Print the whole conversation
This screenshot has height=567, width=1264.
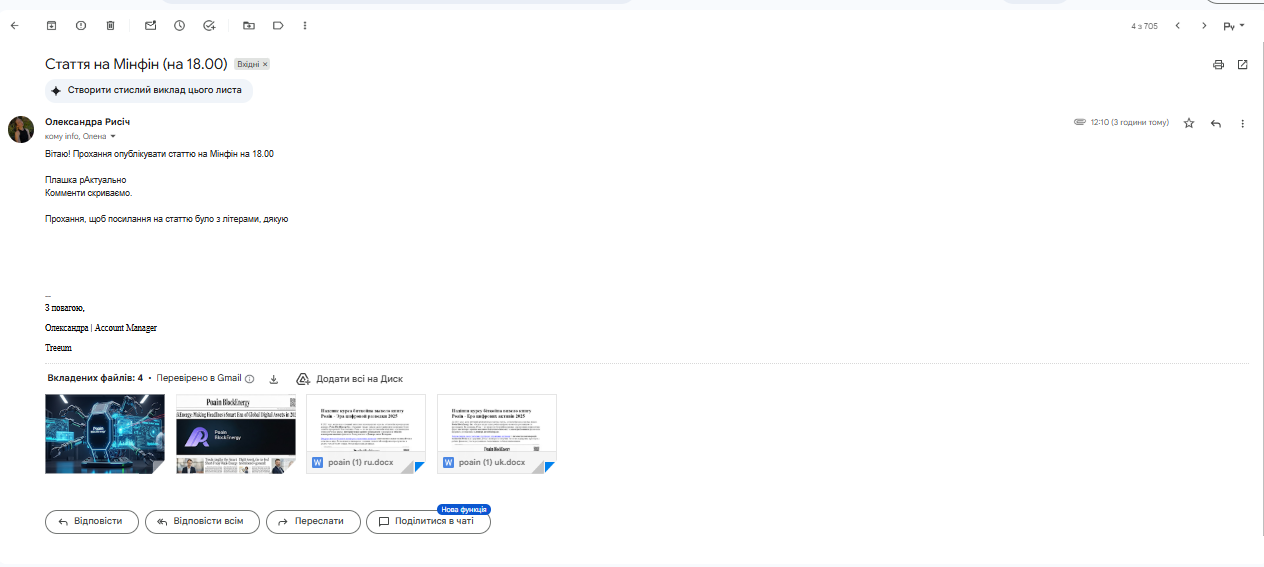pos(1218,64)
